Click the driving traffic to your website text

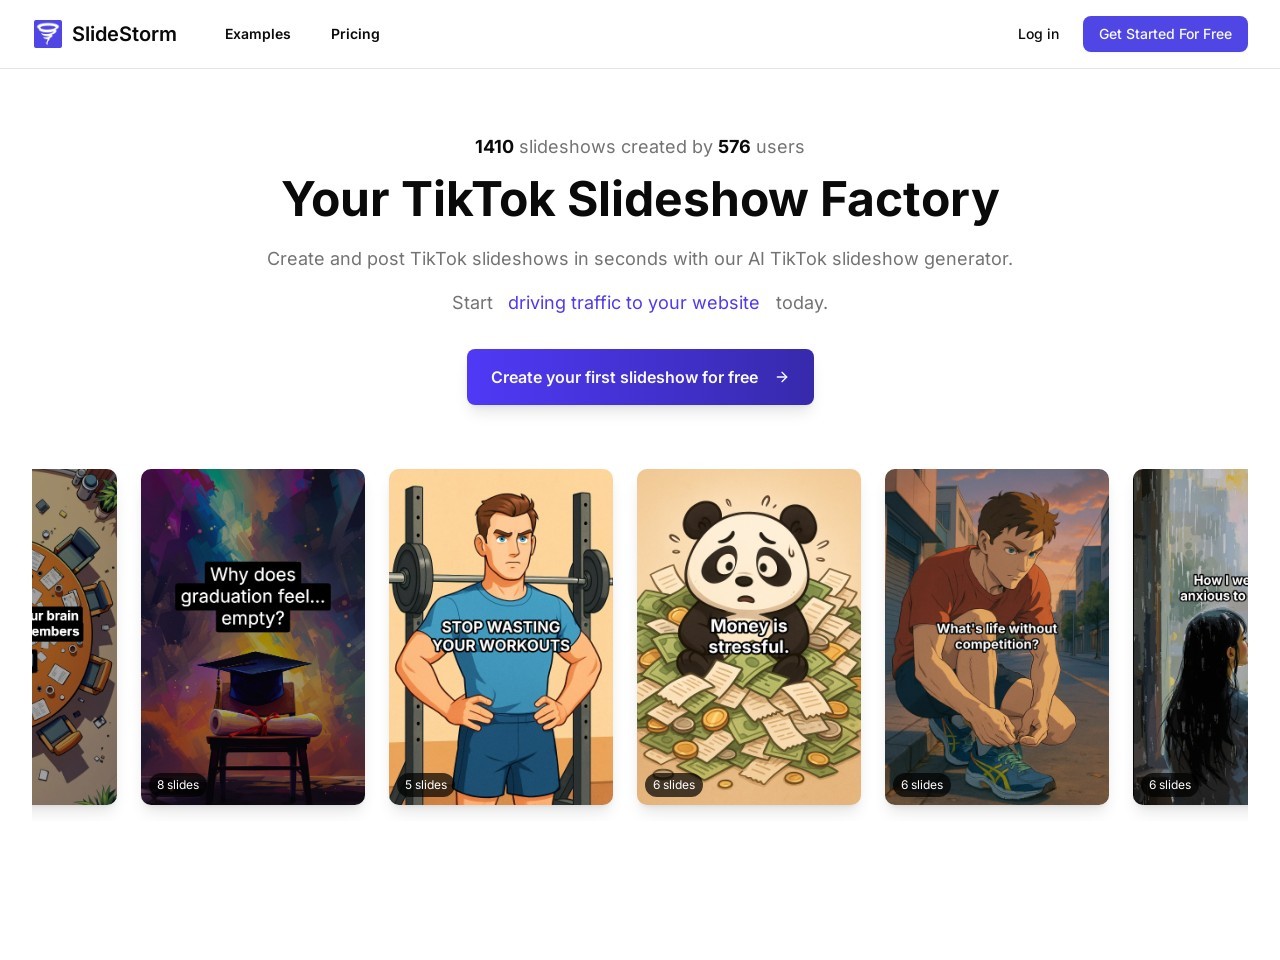633,303
